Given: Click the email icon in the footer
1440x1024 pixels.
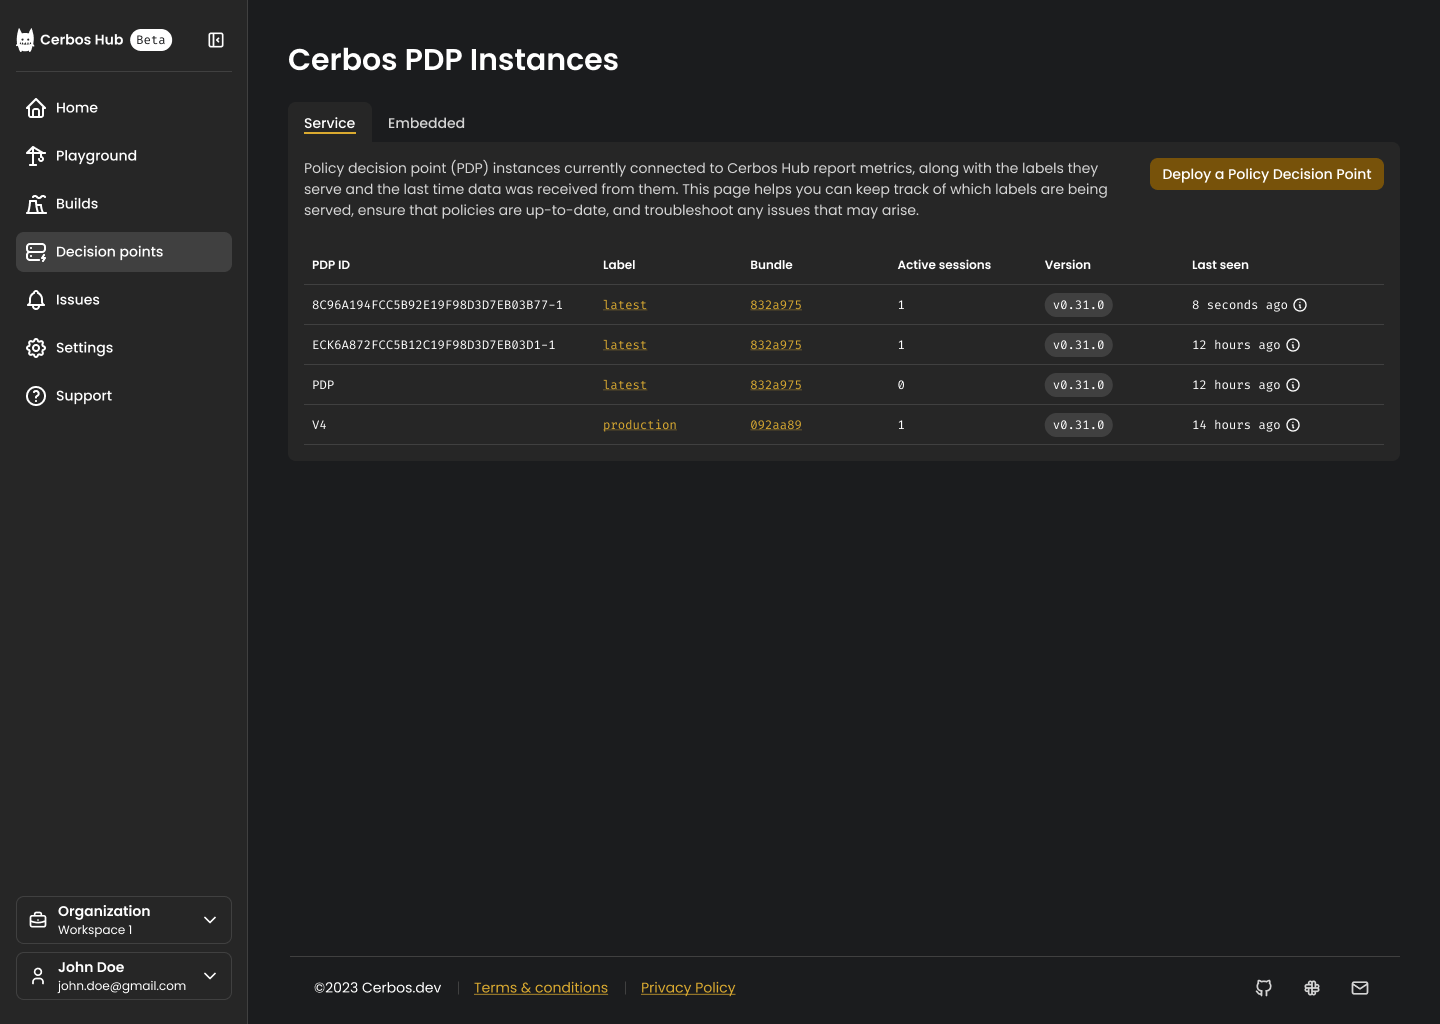Looking at the screenshot, I should pos(1360,988).
